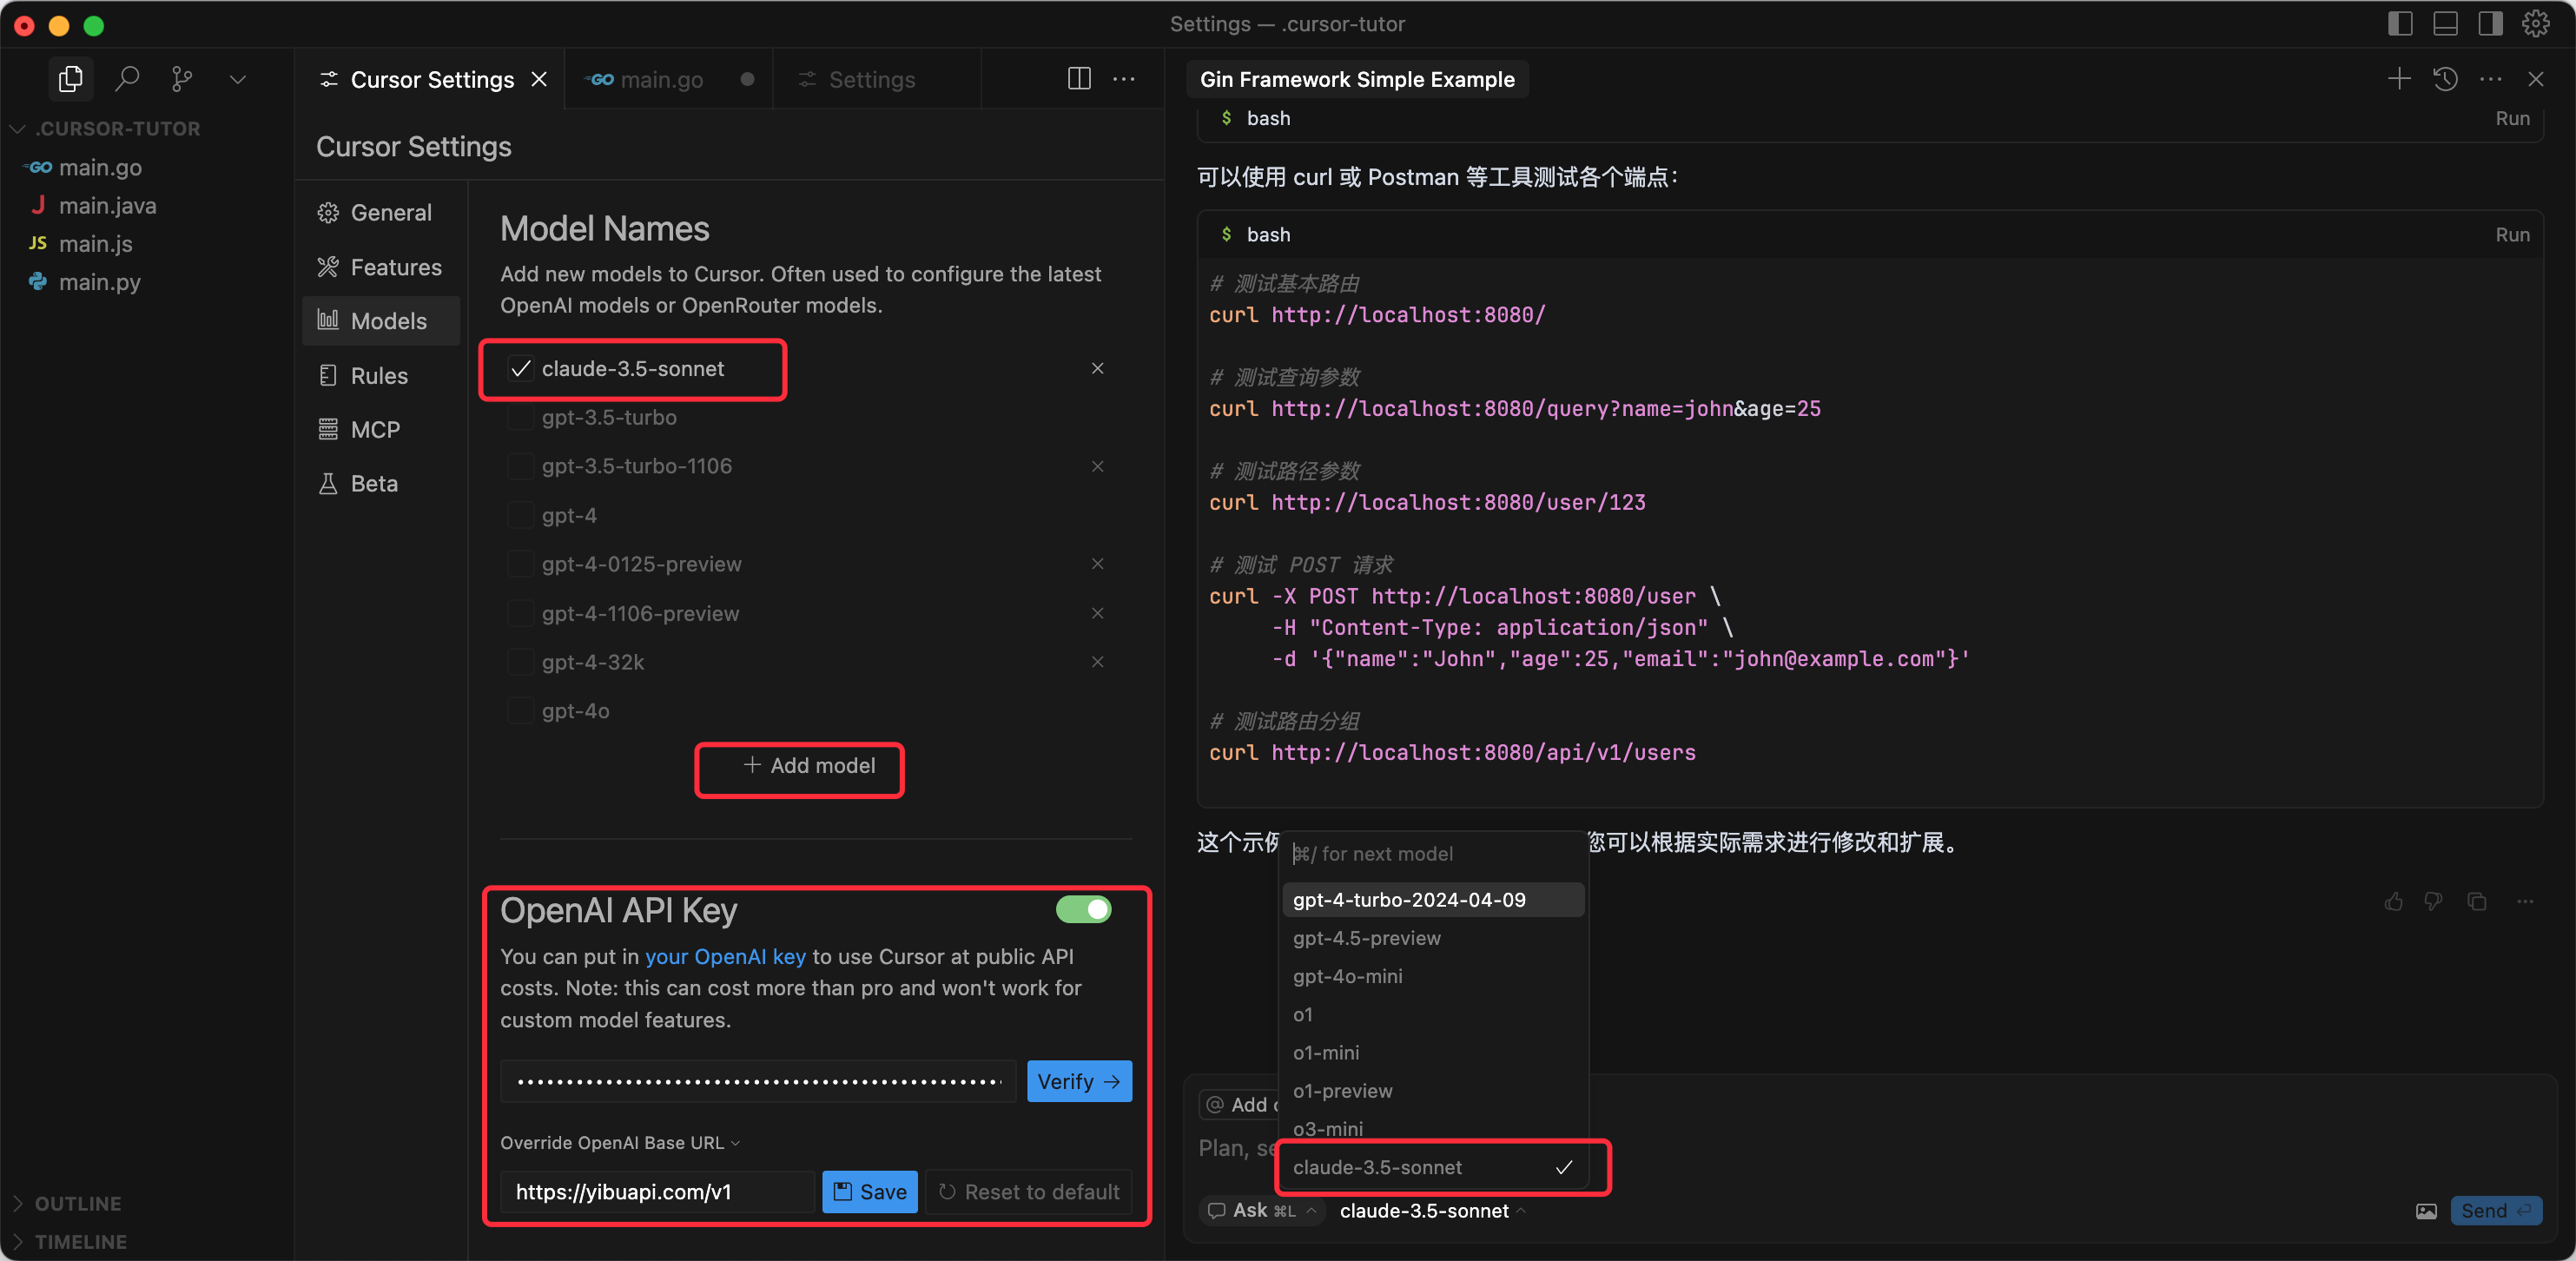Open the Search icon in sidebar

click(127, 79)
